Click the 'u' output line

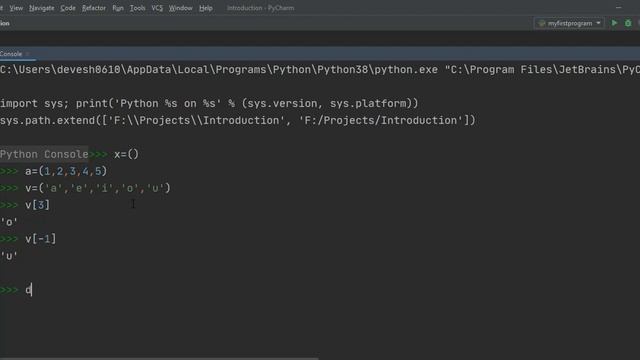[x=9, y=256]
